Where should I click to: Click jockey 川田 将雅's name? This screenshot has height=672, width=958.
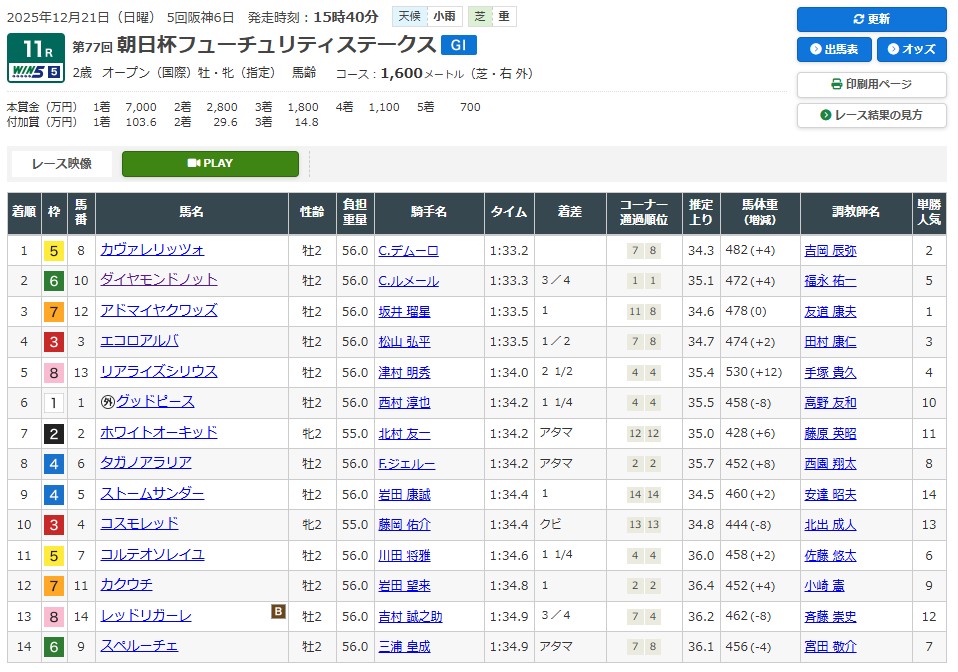pos(404,556)
